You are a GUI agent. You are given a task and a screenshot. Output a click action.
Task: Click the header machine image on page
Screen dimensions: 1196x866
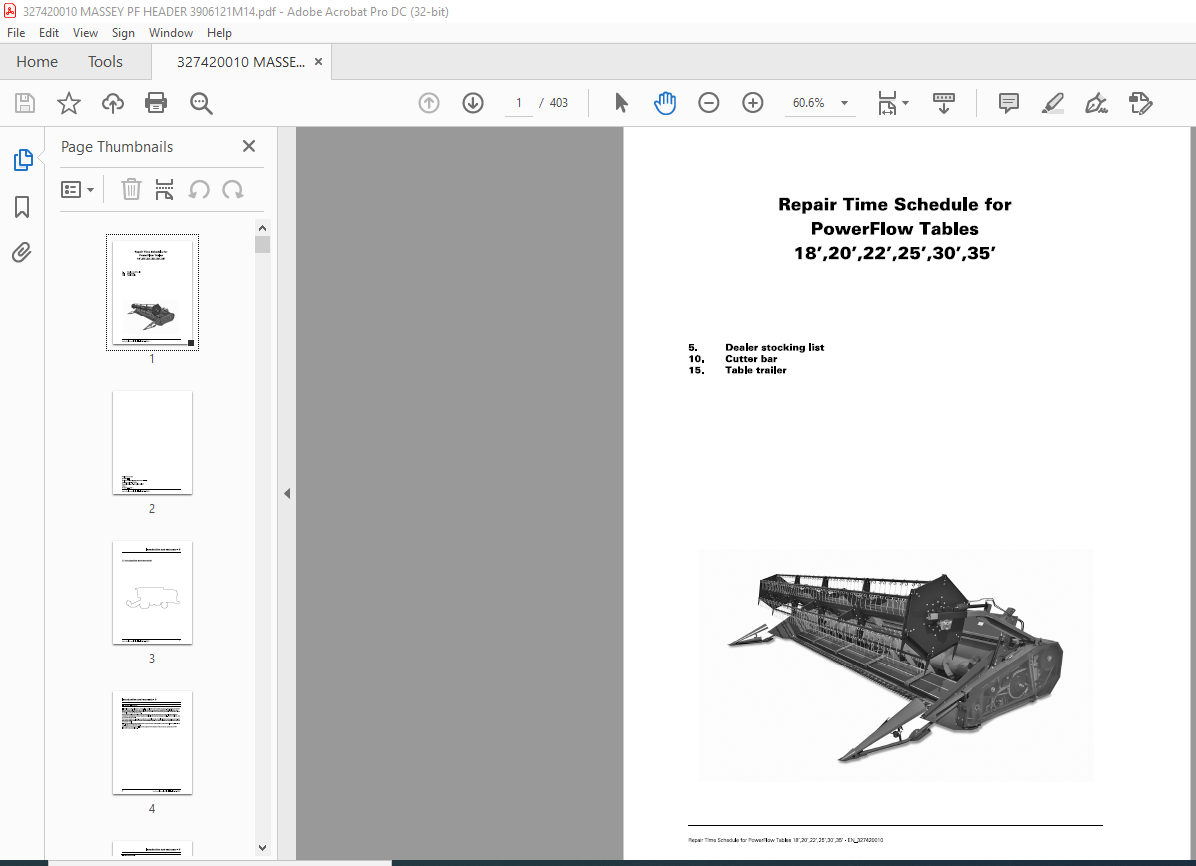pos(896,665)
